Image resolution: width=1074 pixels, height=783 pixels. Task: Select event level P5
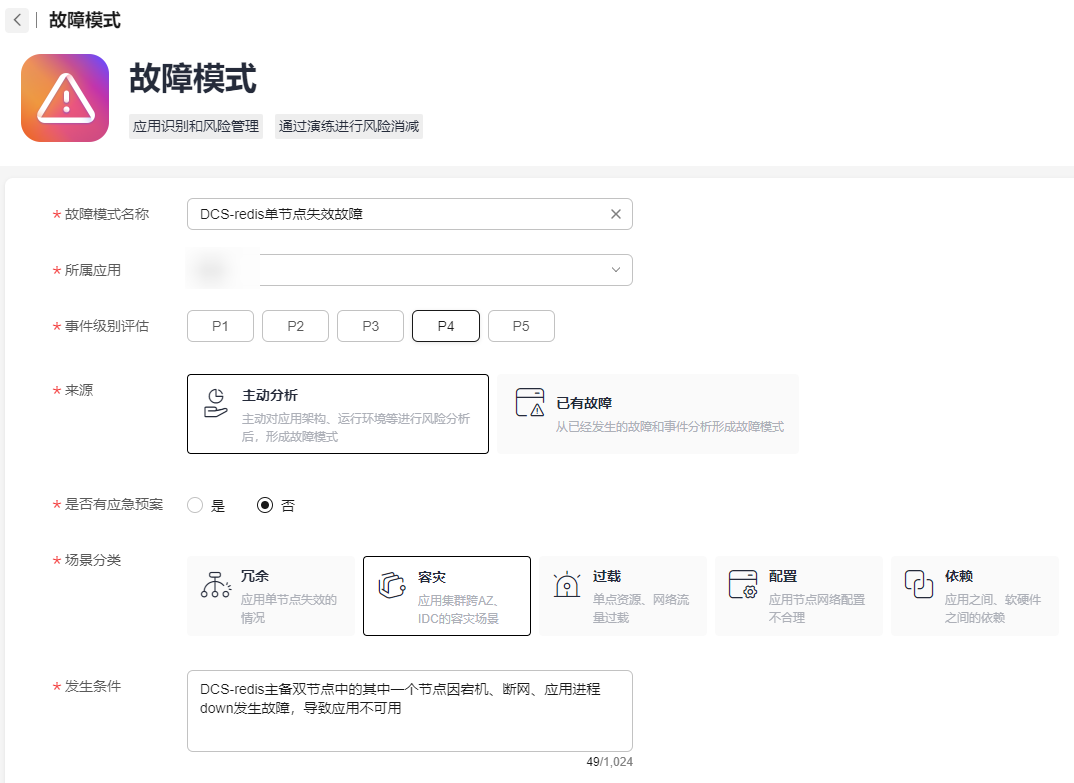click(521, 326)
